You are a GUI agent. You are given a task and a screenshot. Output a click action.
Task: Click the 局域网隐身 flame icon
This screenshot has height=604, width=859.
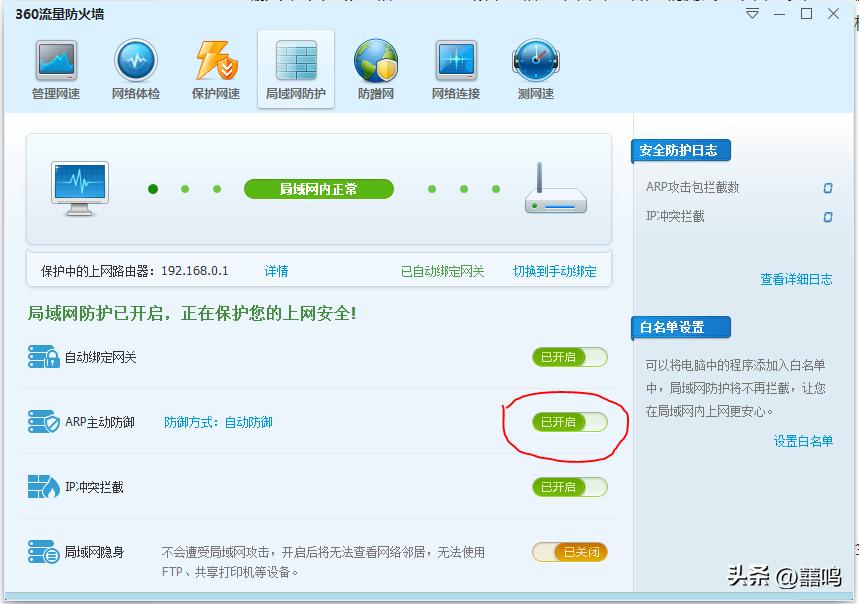click(42, 552)
